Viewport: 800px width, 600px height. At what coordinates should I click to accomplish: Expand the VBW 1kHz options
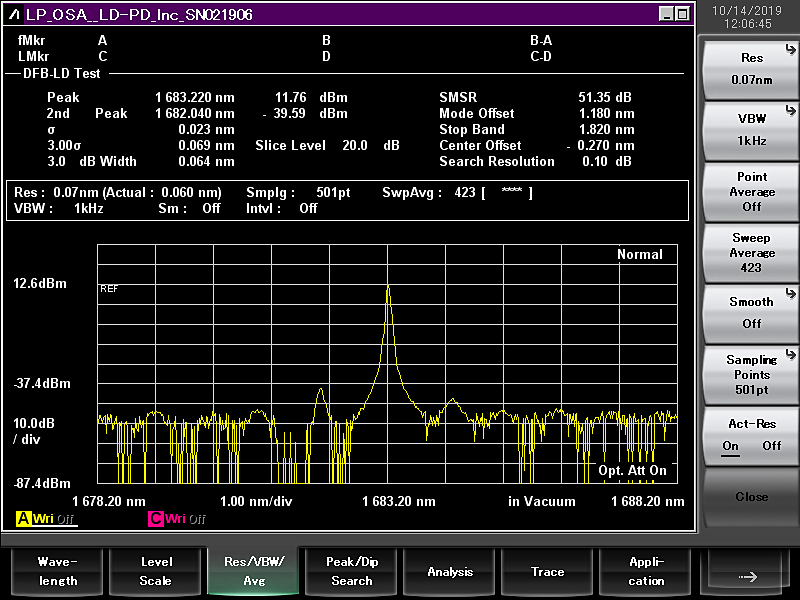[x=751, y=129]
